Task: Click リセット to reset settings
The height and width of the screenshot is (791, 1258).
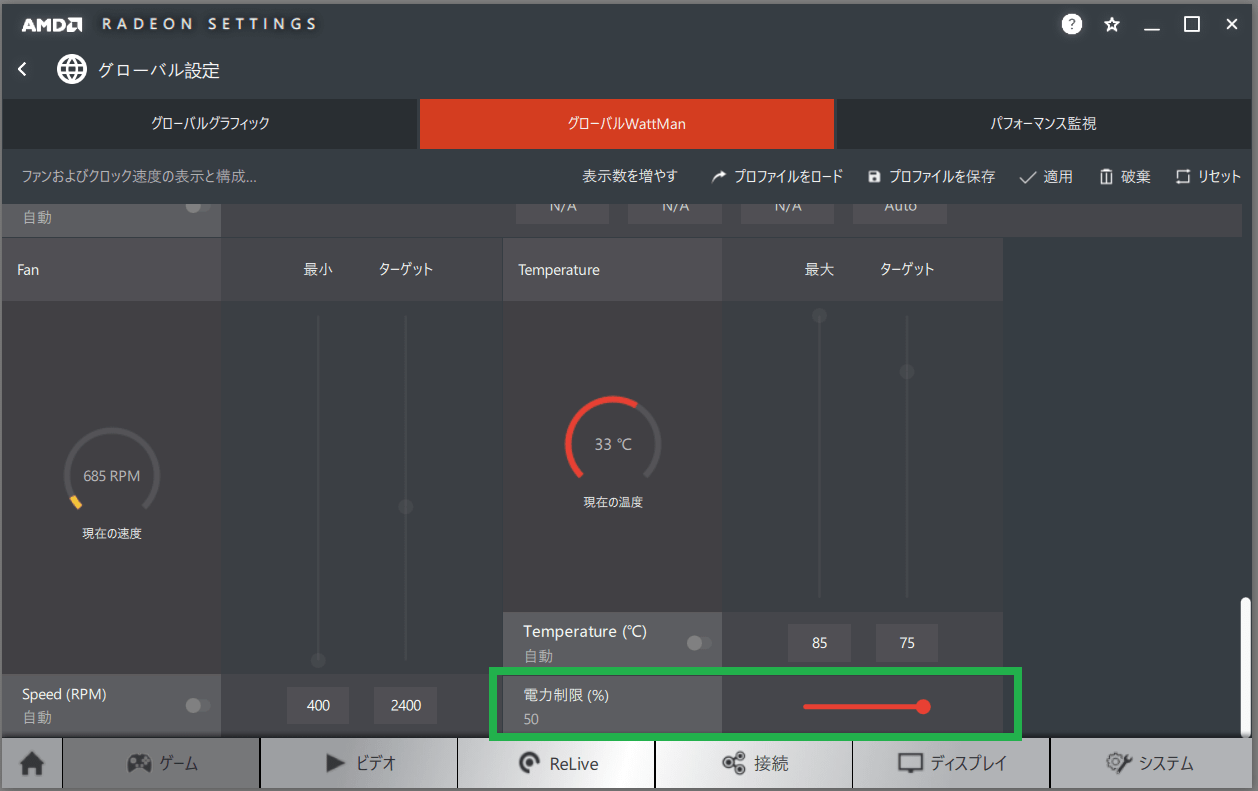Action: coord(1208,176)
